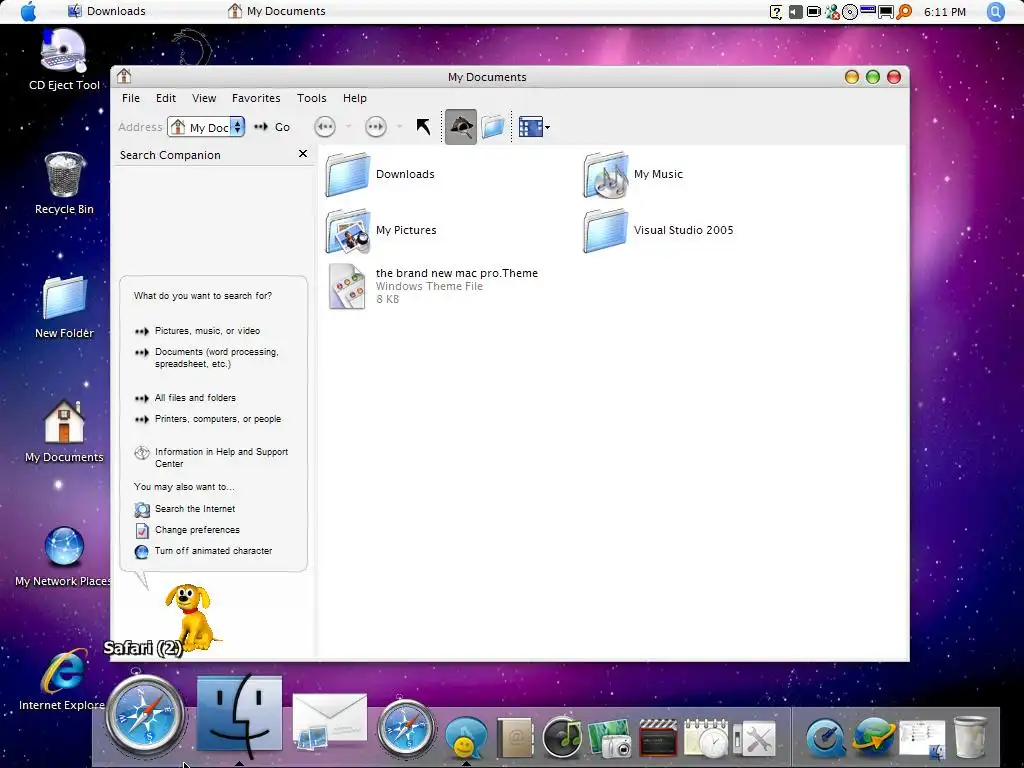Select the My Pictures folder
Screen dimensions: 1024x768
[381, 231]
